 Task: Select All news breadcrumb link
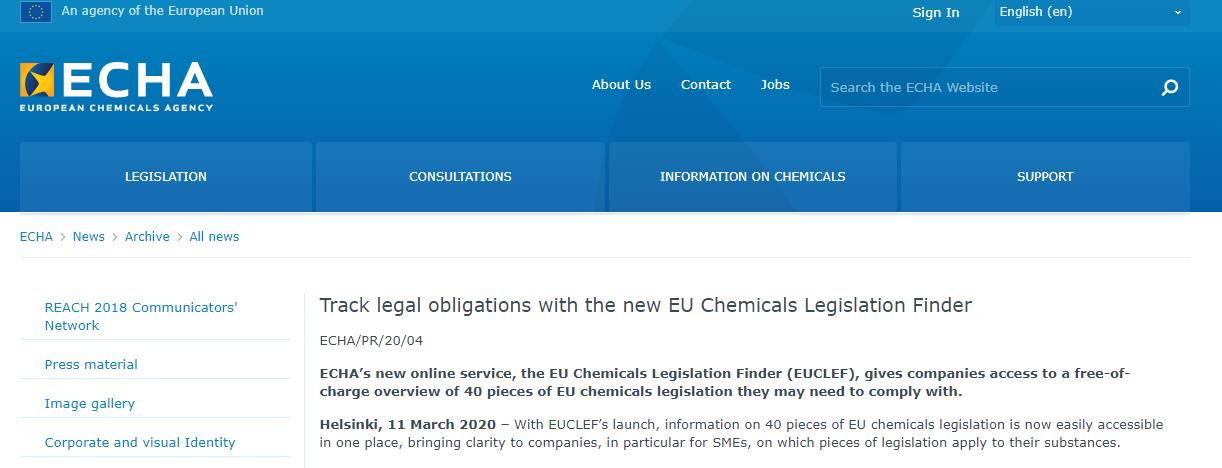[x=214, y=237]
